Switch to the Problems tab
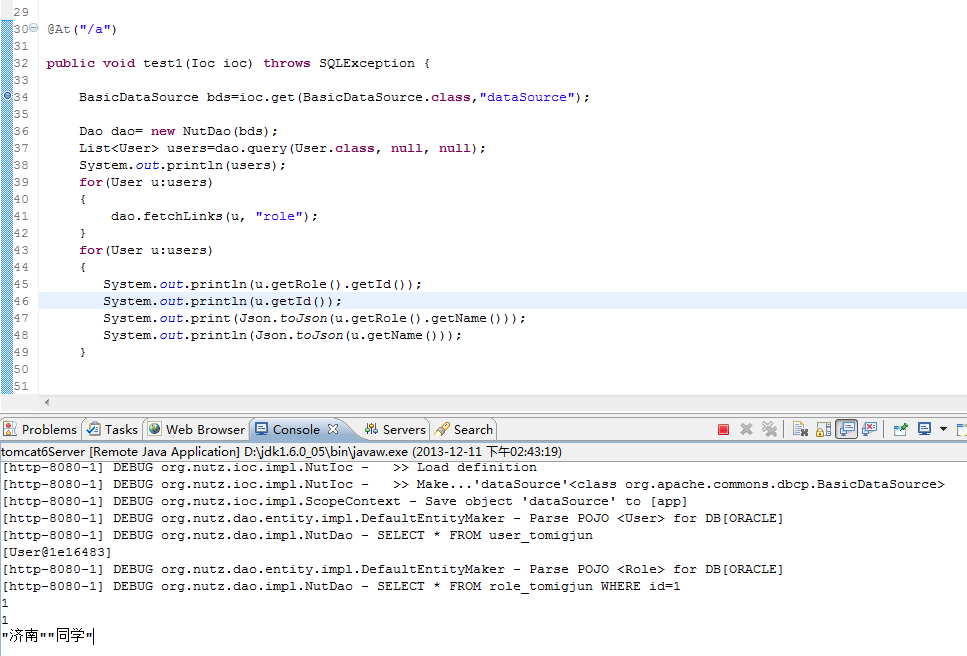 [x=41, y=430]
